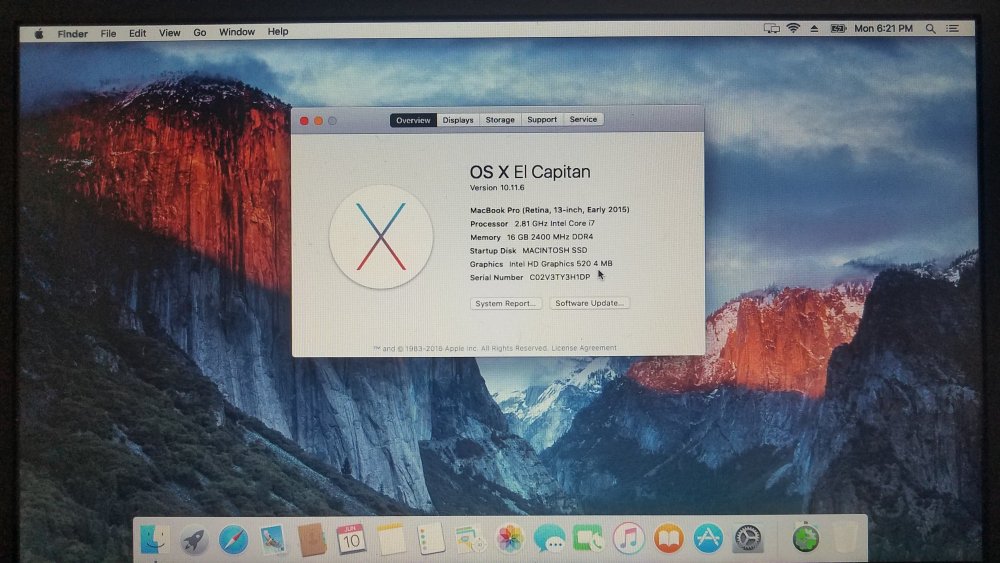Click the memory 16 GB 2400 MHz DDR4 text
Viewport: 1000px width, 563px height.
[549, 237]
